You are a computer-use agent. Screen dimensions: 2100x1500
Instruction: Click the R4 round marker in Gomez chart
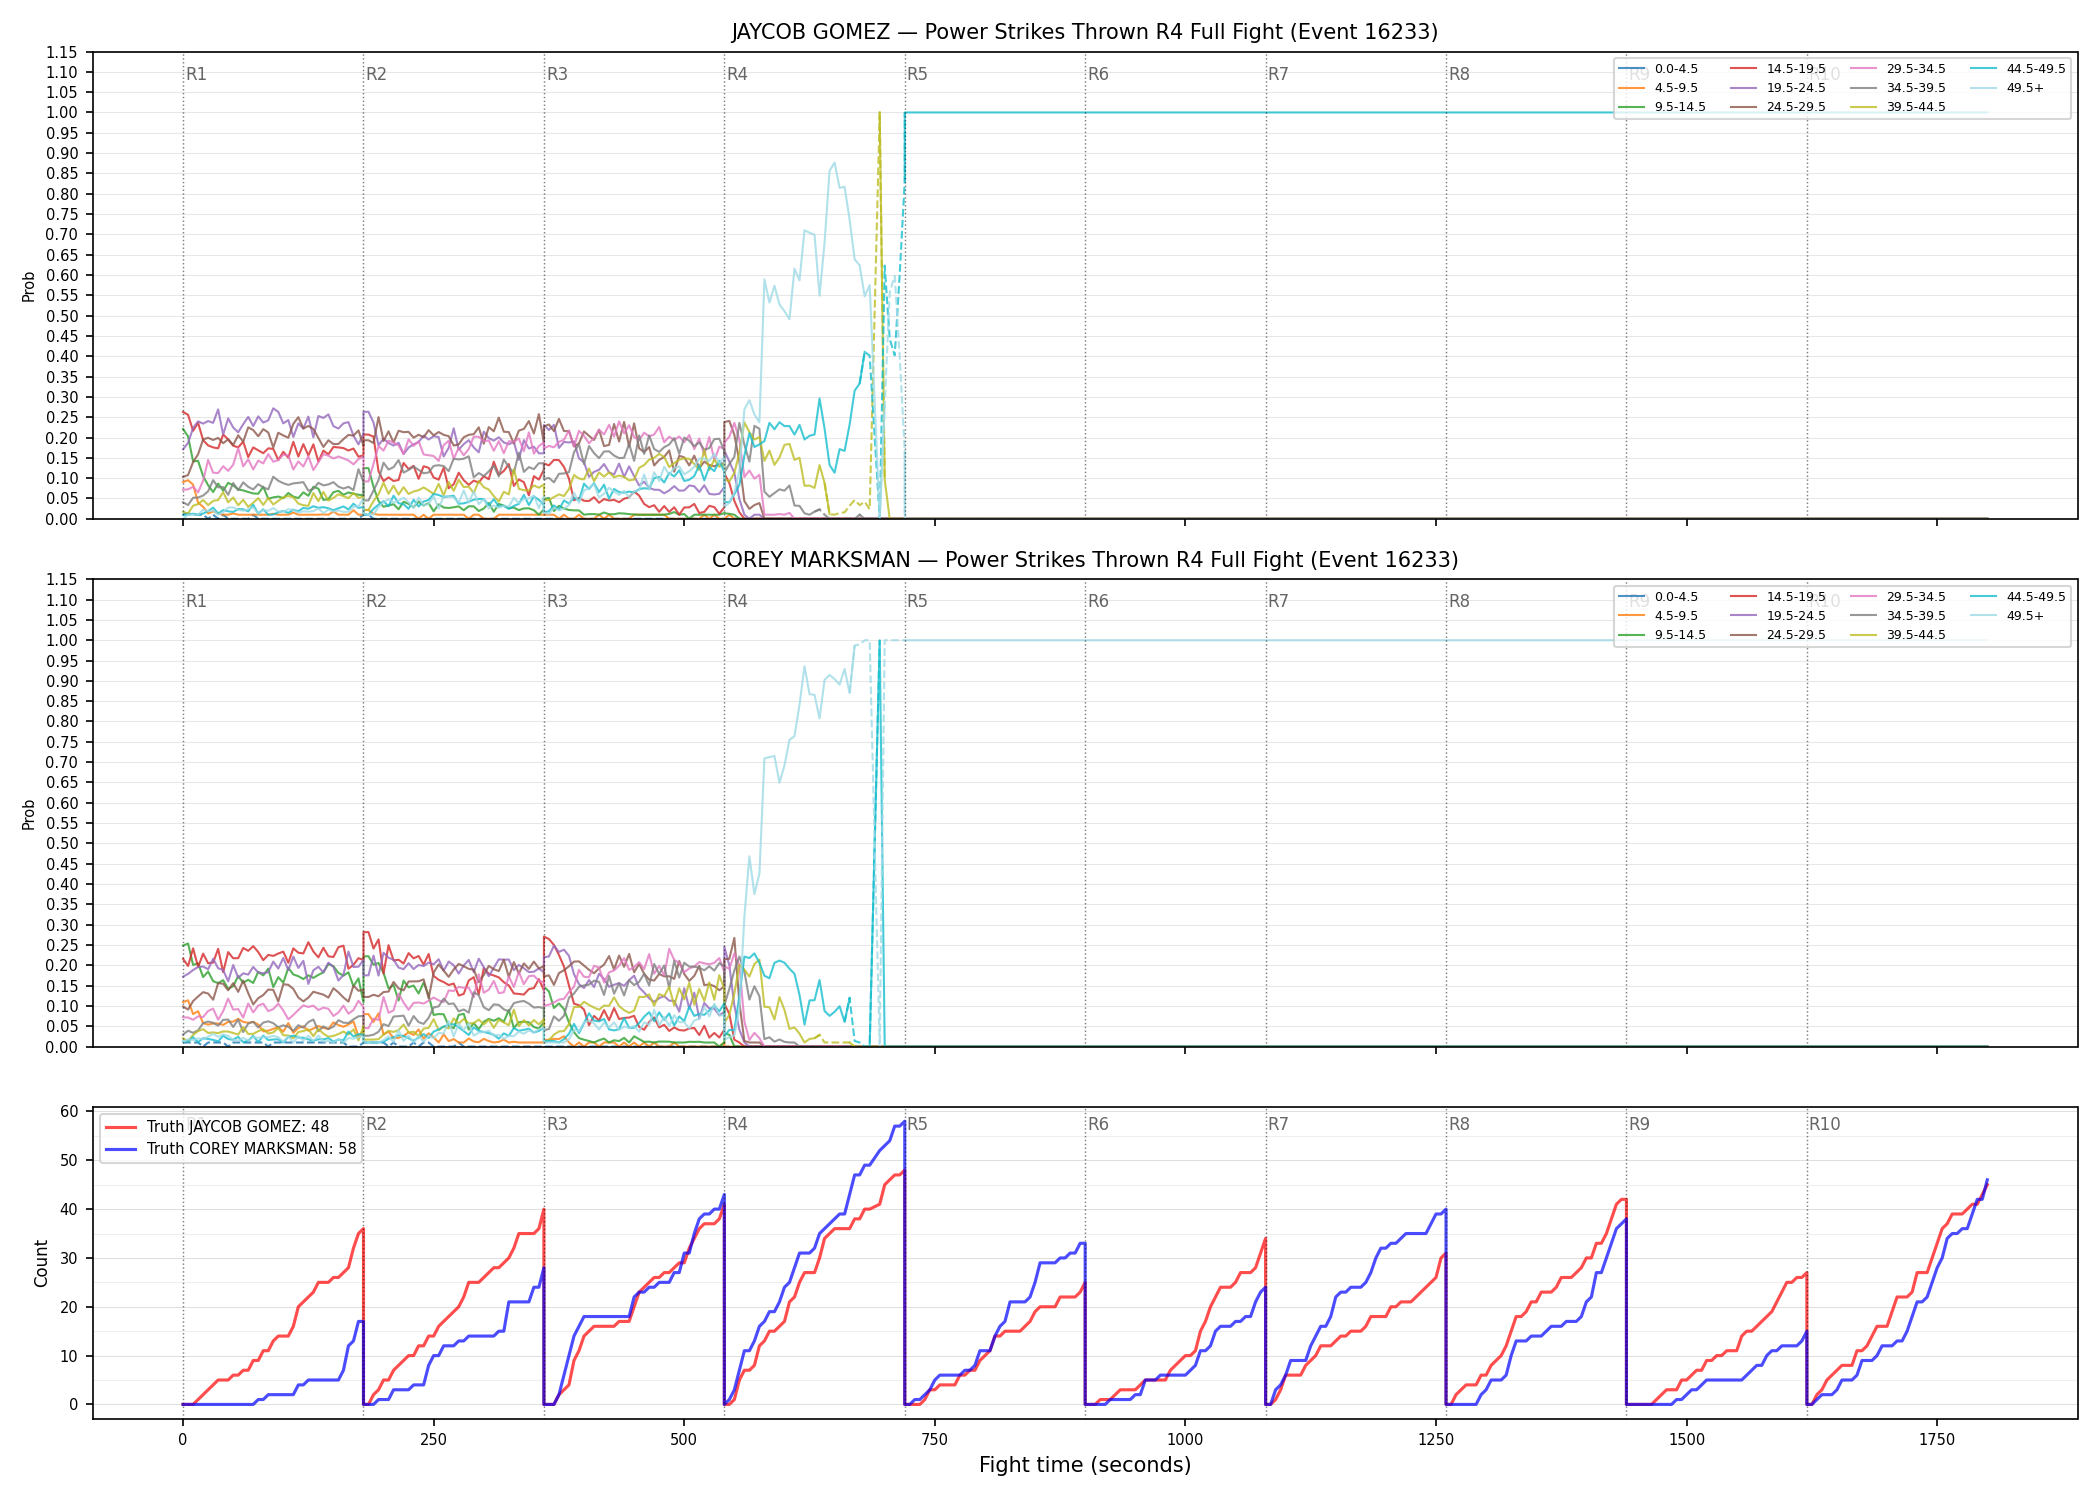coord(737,74)
